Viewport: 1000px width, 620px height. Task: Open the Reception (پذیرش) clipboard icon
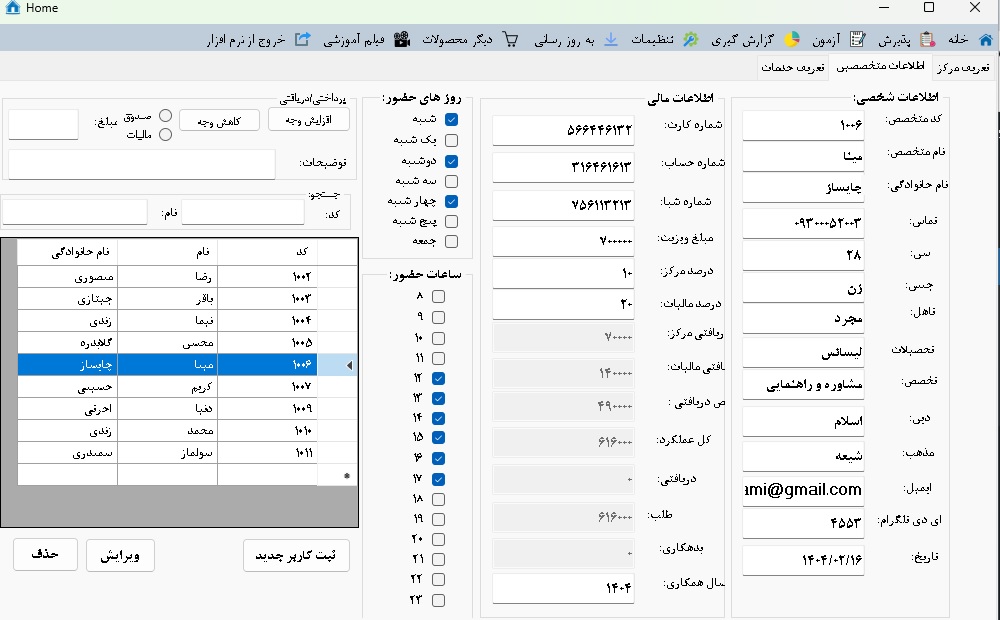pyautogui.click(x=927, y=40)
